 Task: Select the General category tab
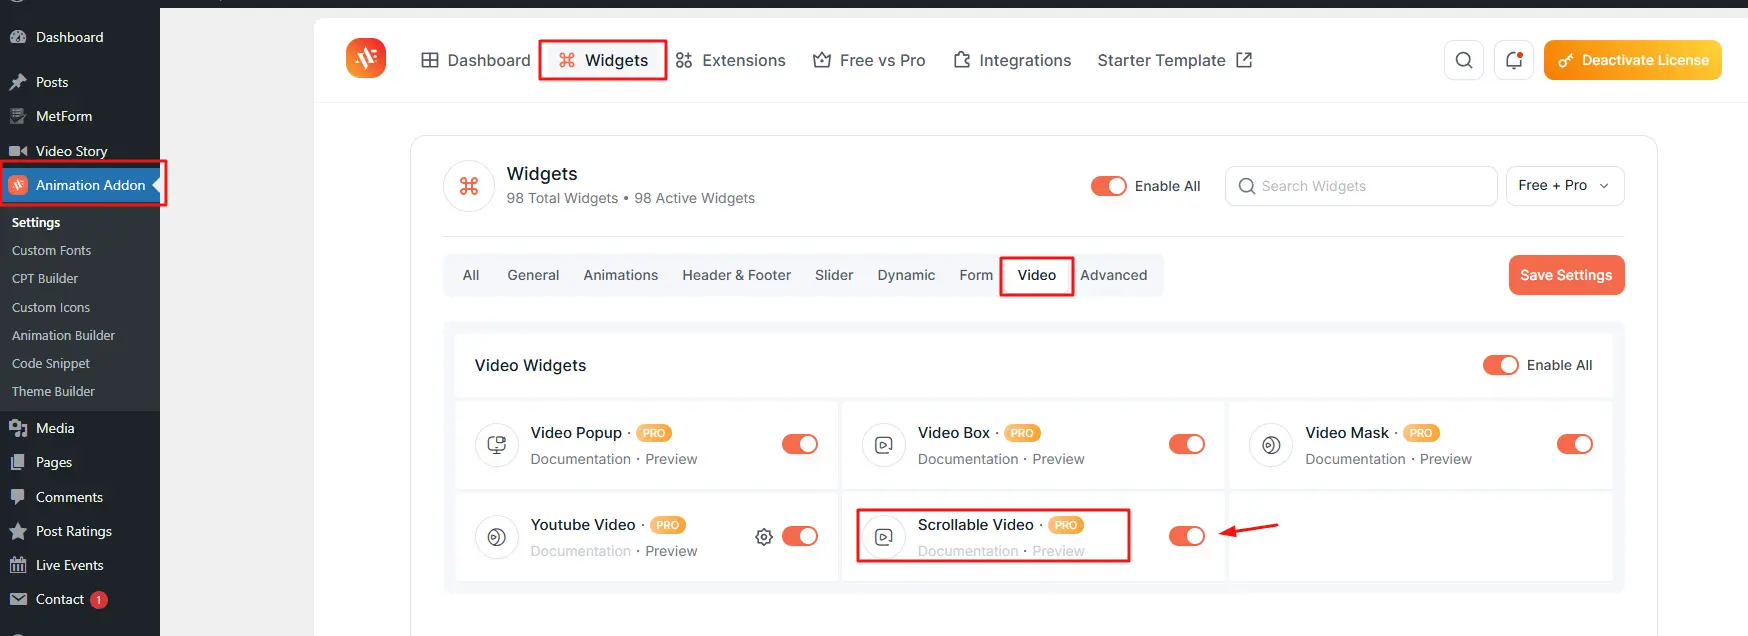pyautogui.click(x=533, y=275)
